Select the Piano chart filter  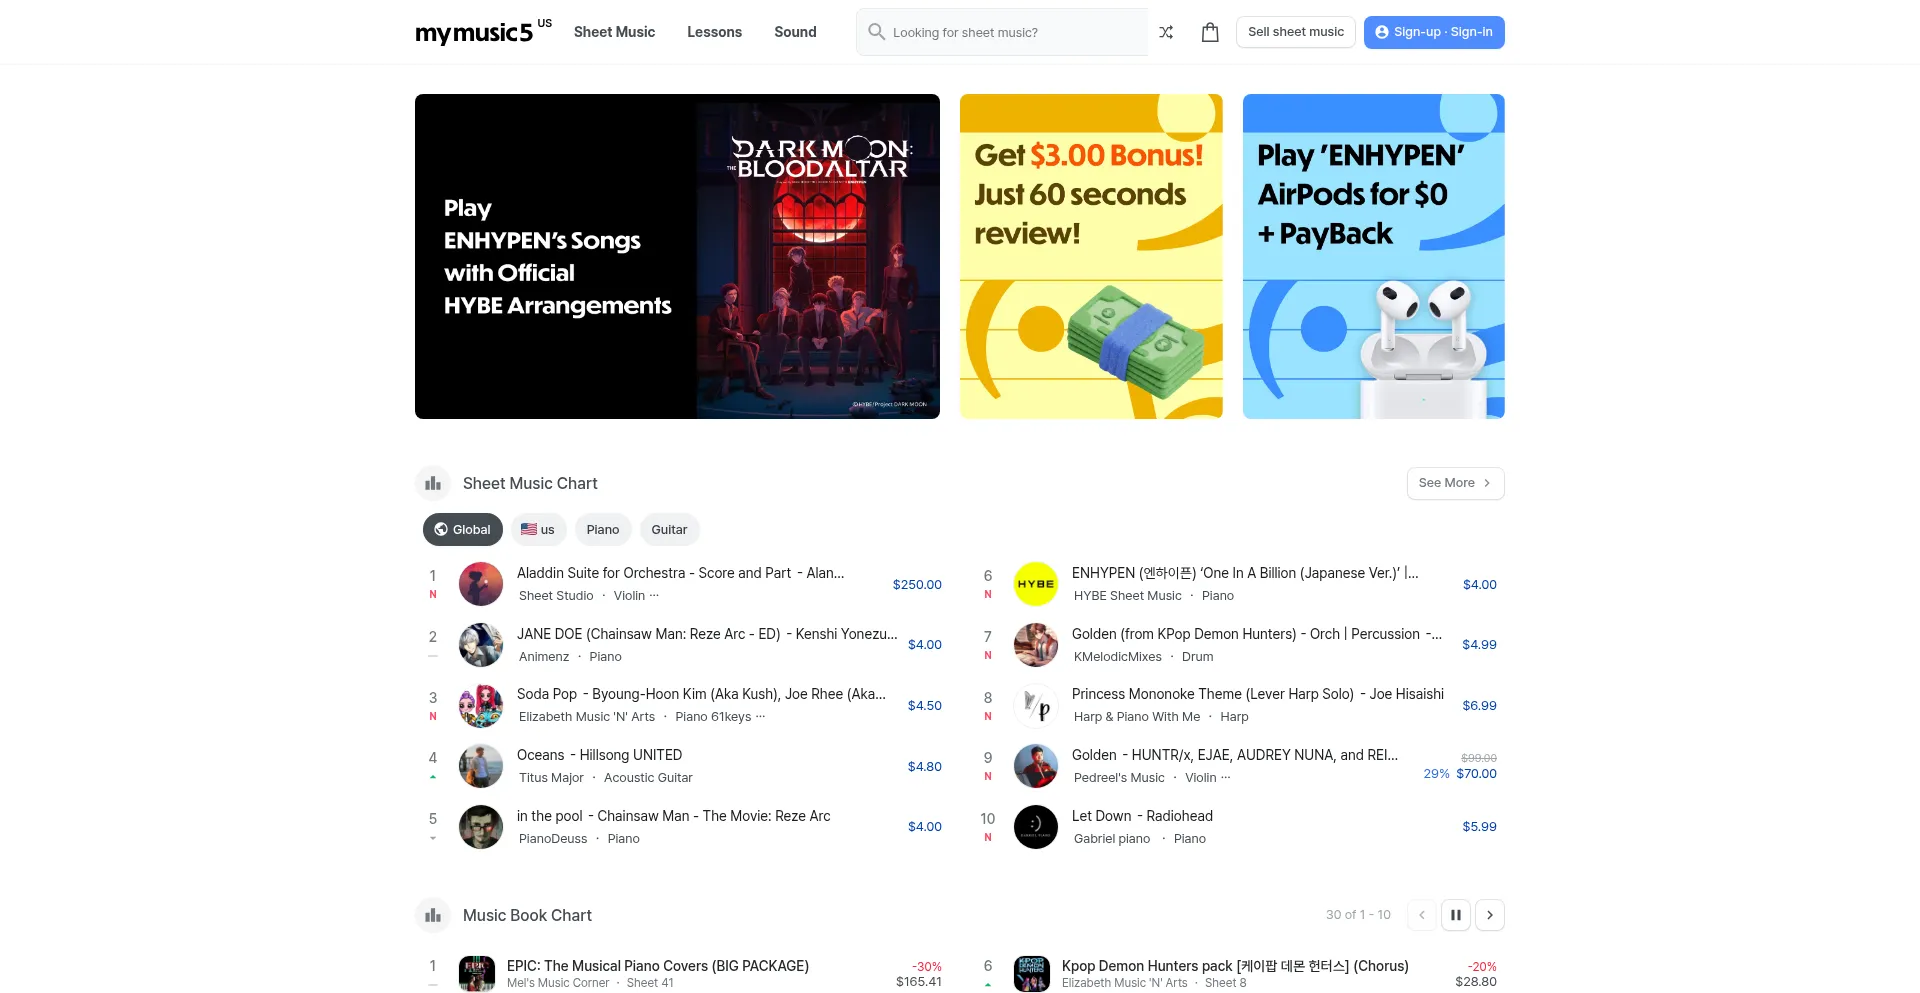(603, 529)
